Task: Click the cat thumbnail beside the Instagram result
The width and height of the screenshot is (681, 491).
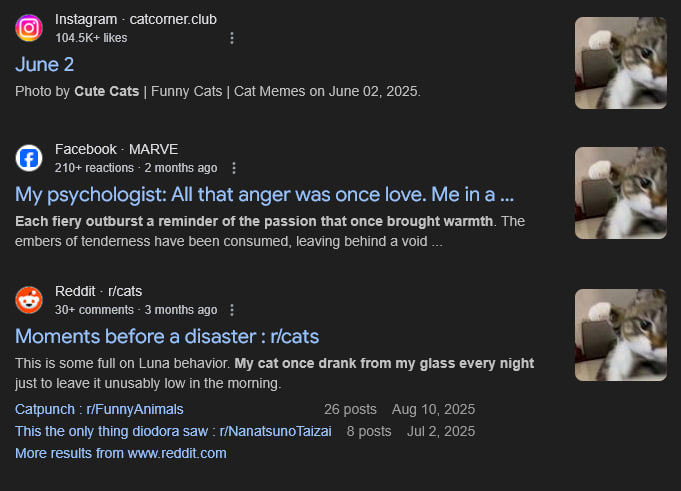Action: 621,63
